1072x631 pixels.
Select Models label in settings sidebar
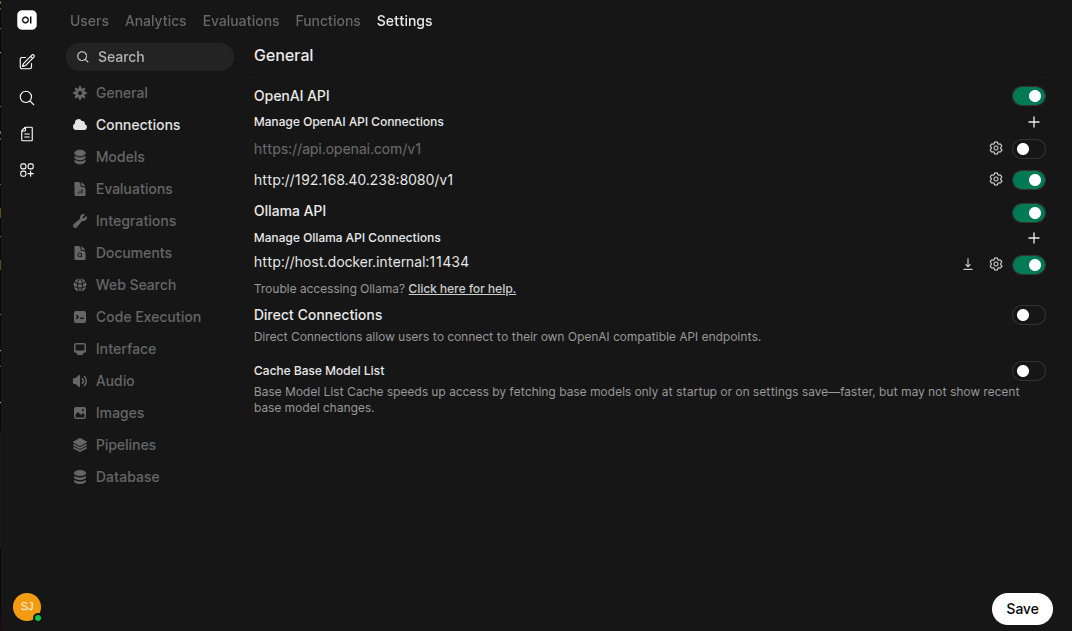click(120, 157)
